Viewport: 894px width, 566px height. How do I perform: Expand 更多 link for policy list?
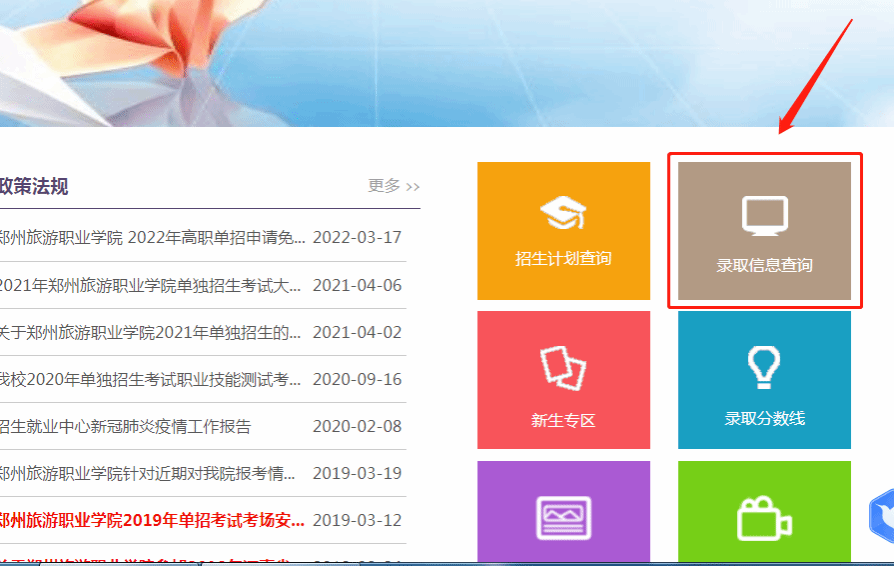pos(393,186)
